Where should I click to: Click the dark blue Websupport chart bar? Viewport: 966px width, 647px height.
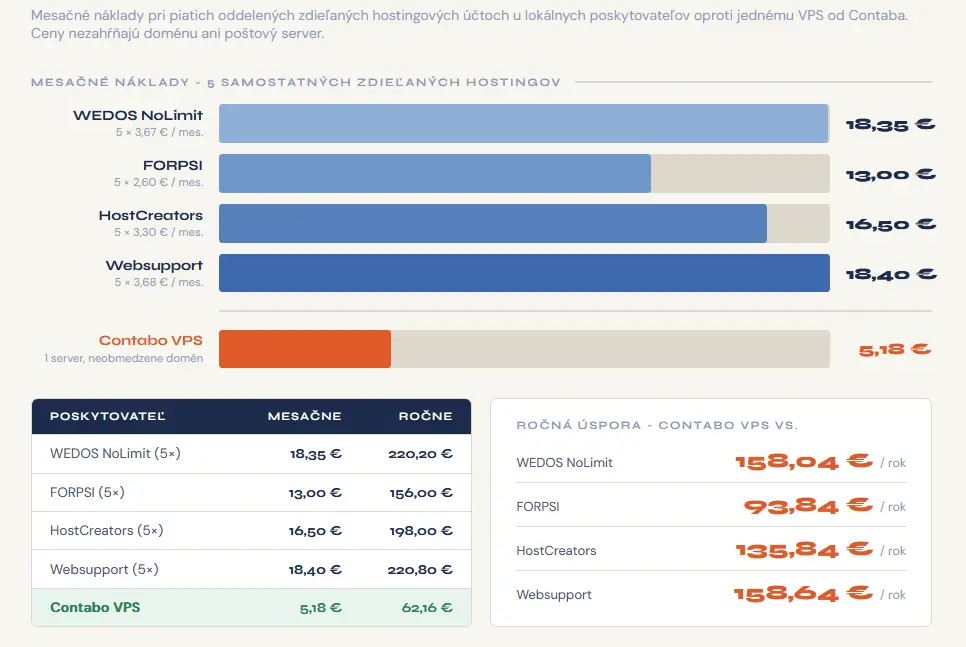coord(524,273)
